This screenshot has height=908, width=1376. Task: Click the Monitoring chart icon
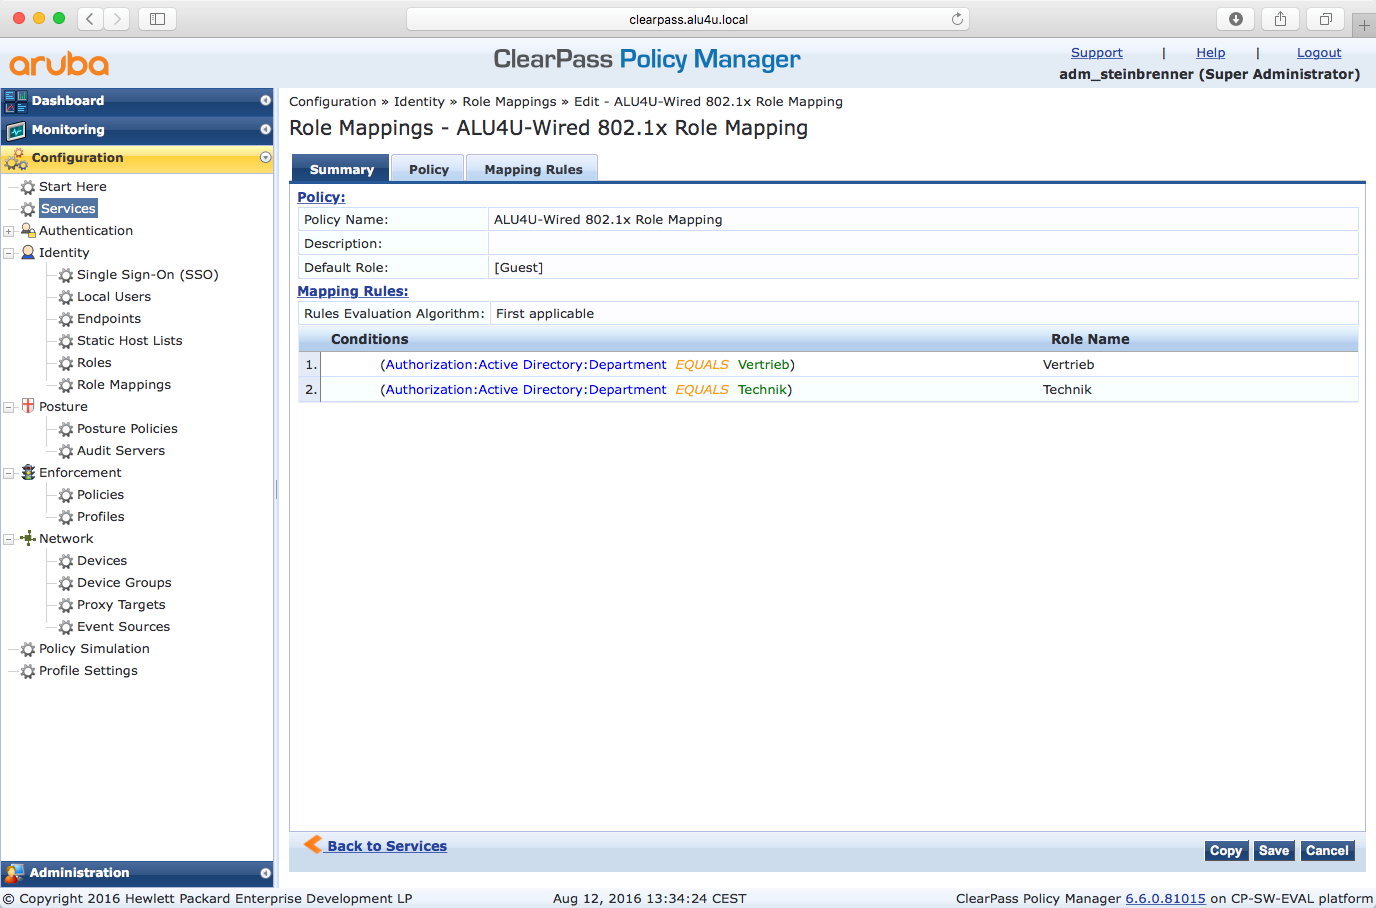click(x=16, y=130)
